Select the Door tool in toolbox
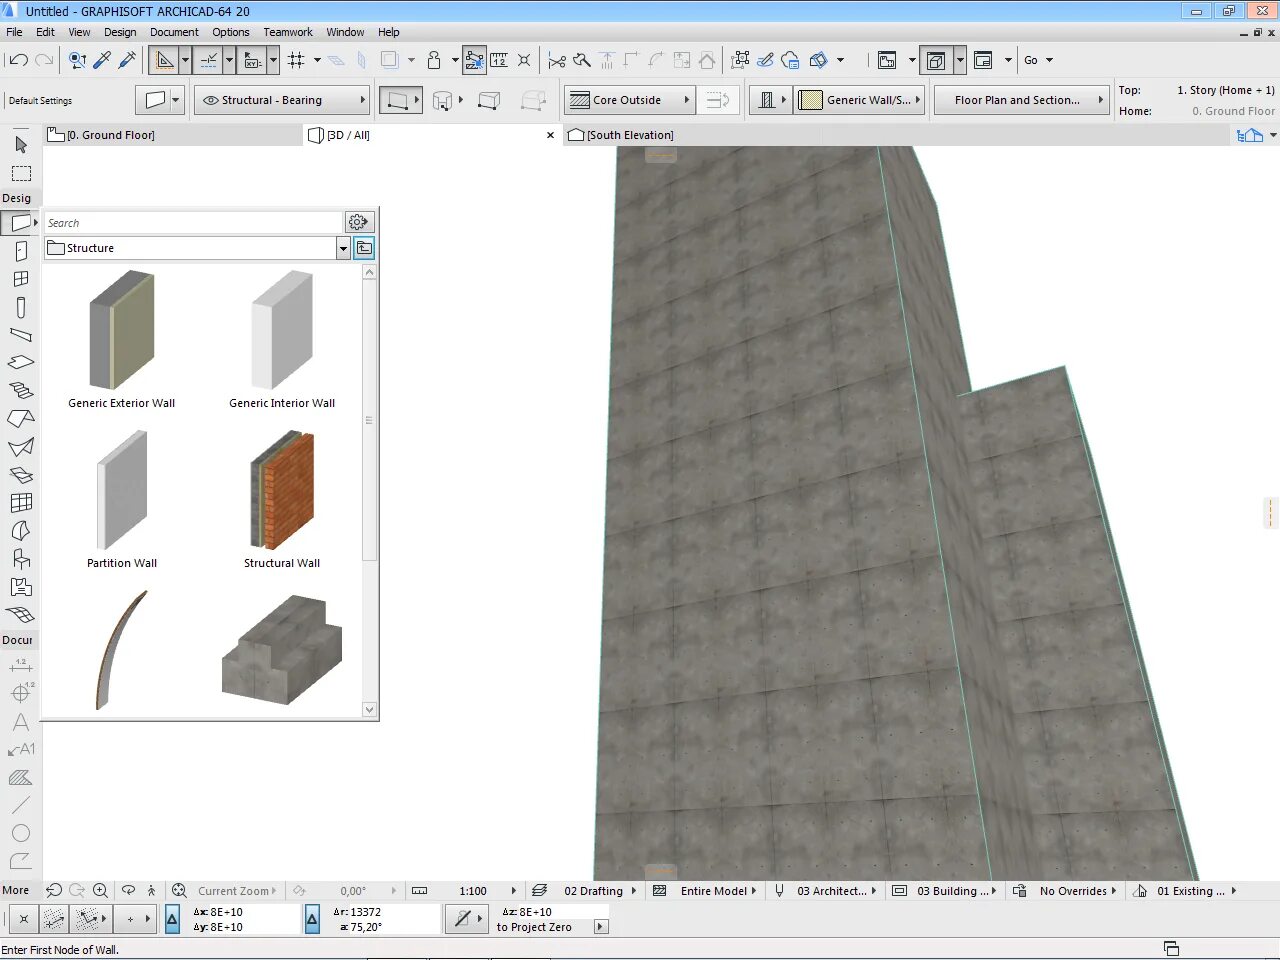1280x960 pixels. (x=21, y=251)
